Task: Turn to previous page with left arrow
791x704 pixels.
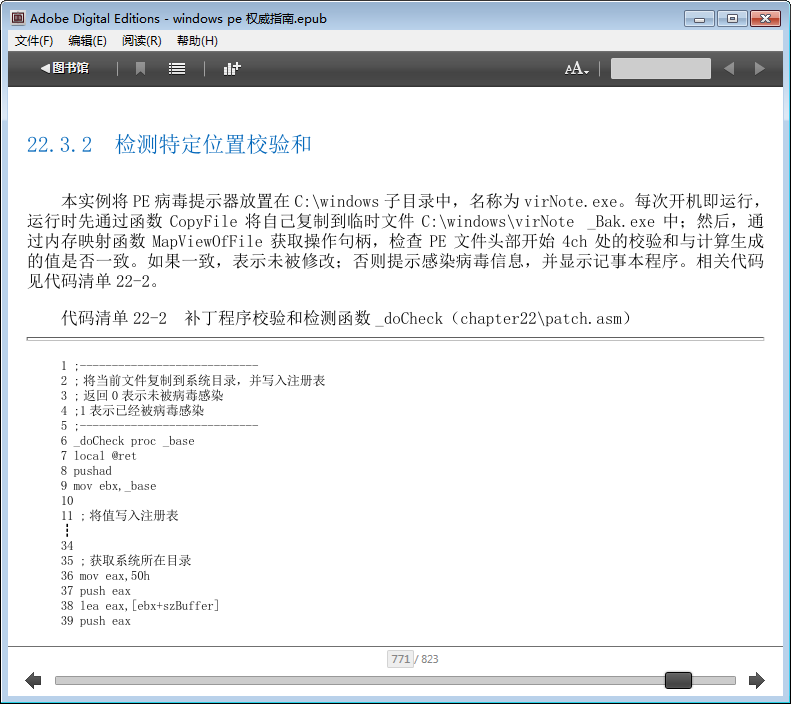Action: click(33, 680)
